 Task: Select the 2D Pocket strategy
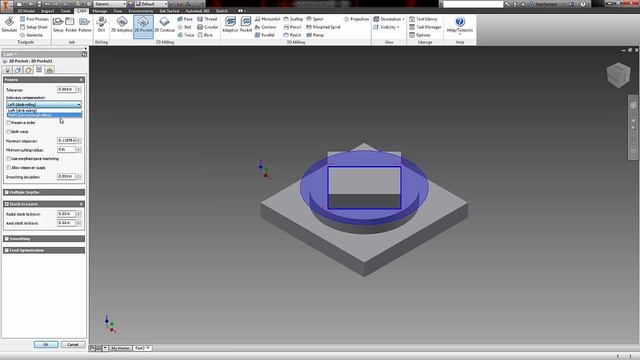tap(143, 26)
